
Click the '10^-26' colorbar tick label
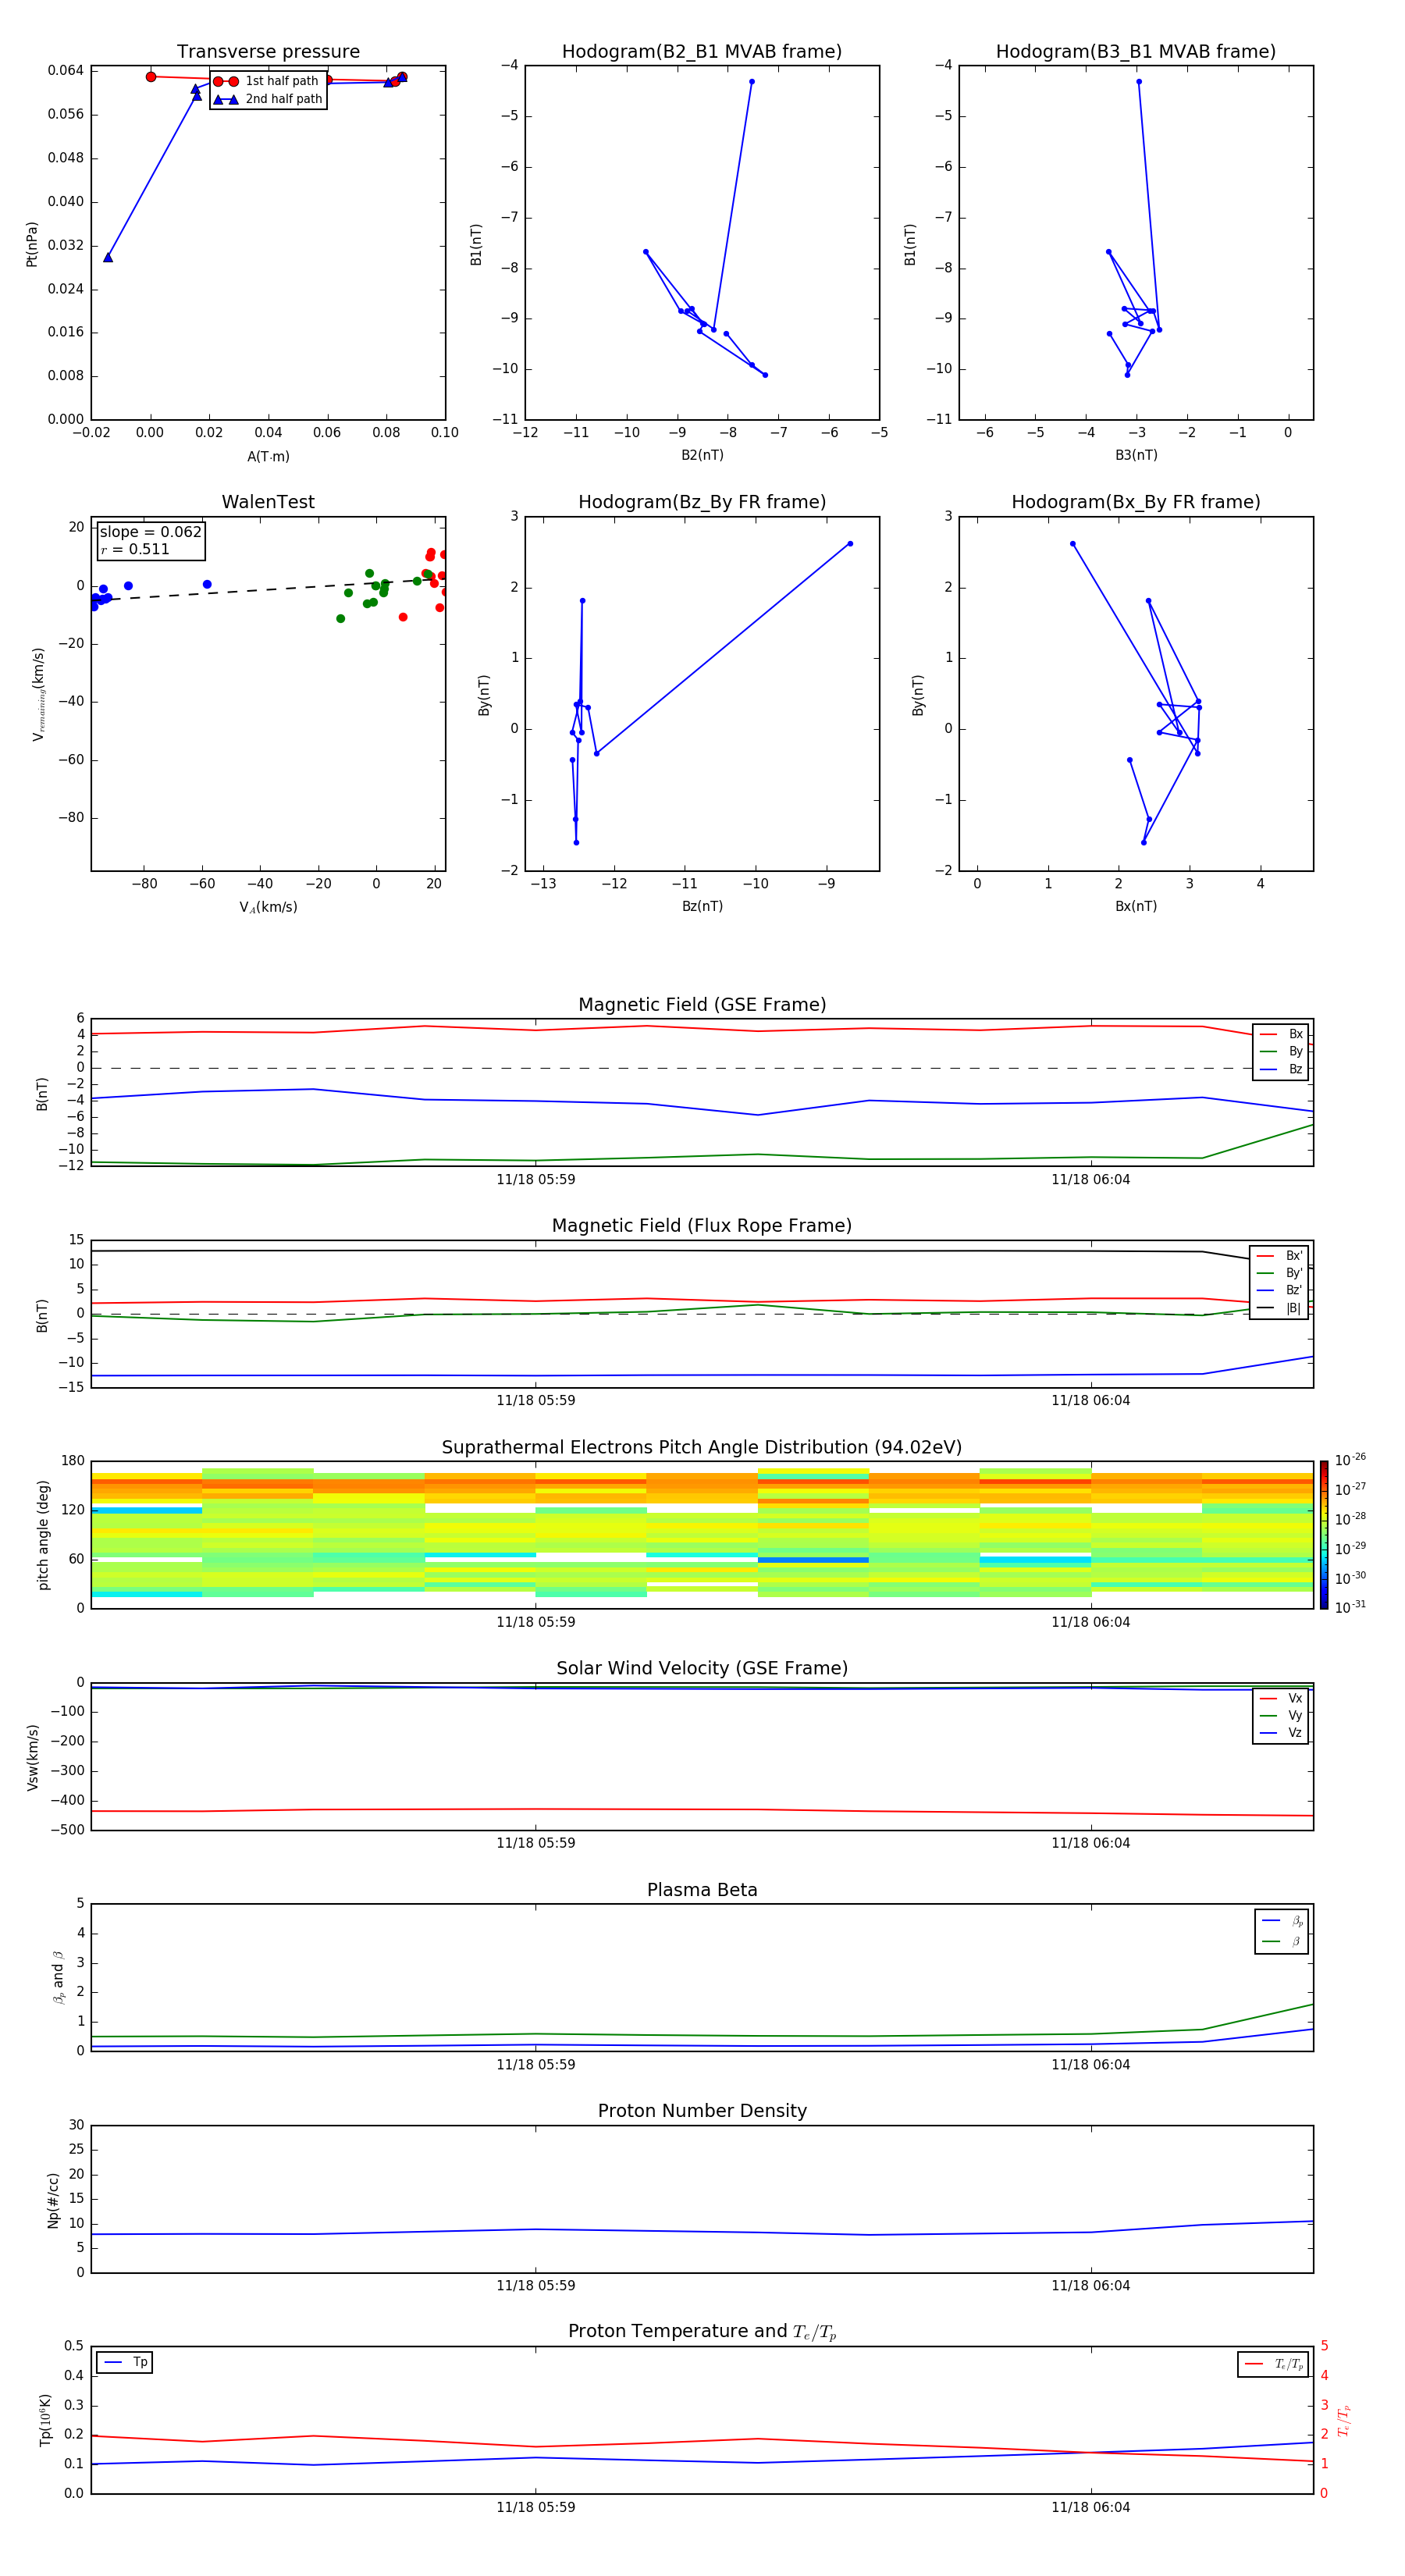tap(1350, 1460)
